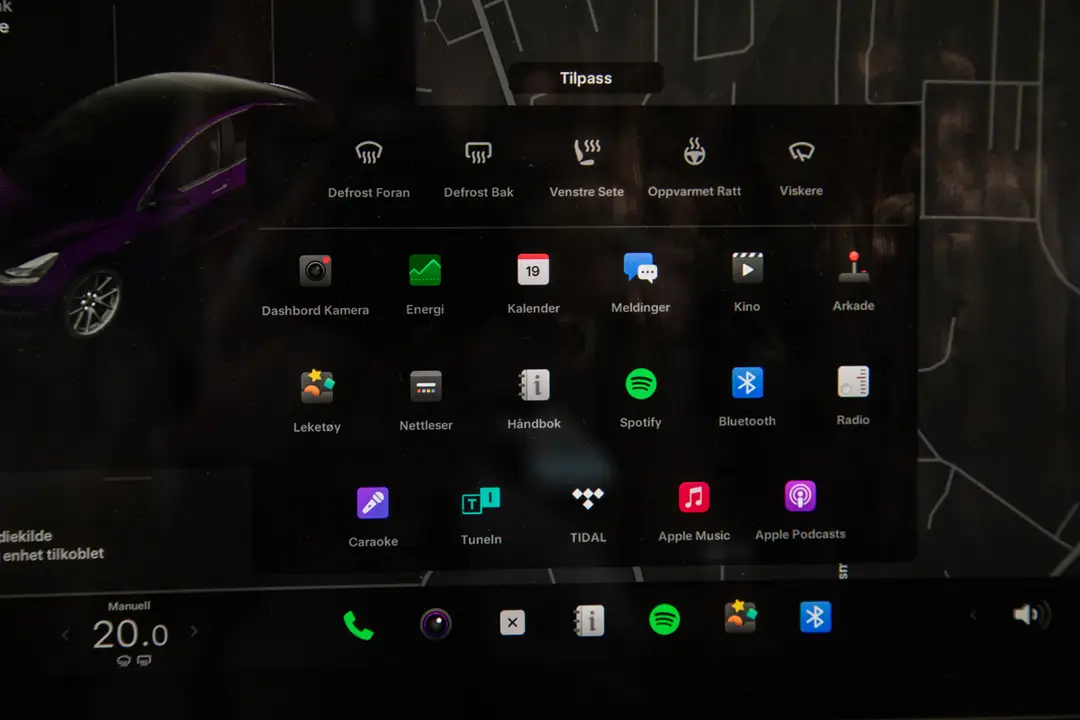Activate Viskere wiper control
1080x720 pixels.
tap(801, 167)
